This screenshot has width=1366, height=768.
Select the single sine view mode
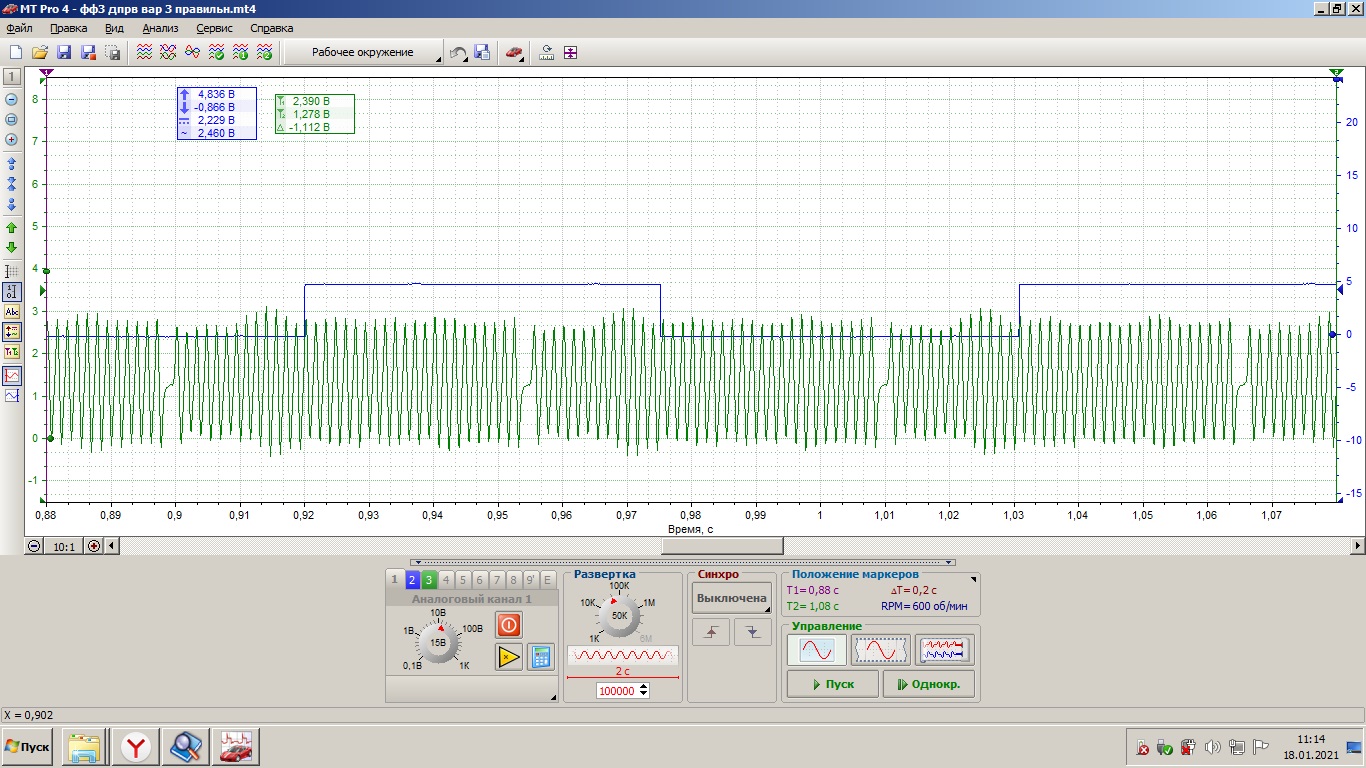[816, 650]
